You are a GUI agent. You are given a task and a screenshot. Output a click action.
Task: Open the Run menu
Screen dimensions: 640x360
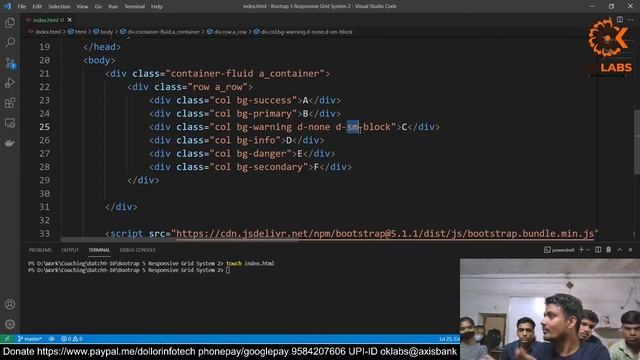[x=113, y=7]
